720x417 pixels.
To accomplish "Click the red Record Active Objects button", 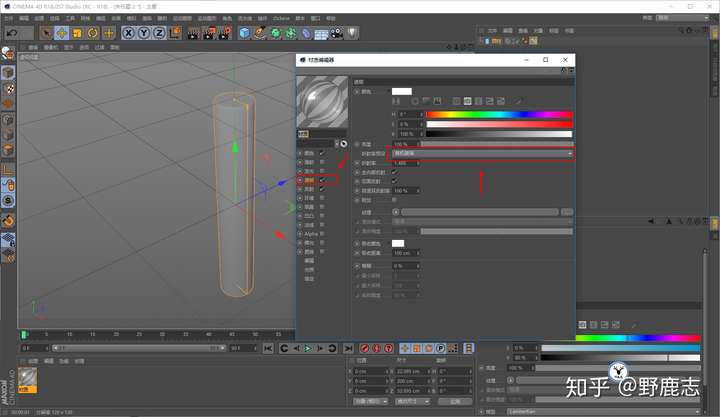I will tap(365, 349).
